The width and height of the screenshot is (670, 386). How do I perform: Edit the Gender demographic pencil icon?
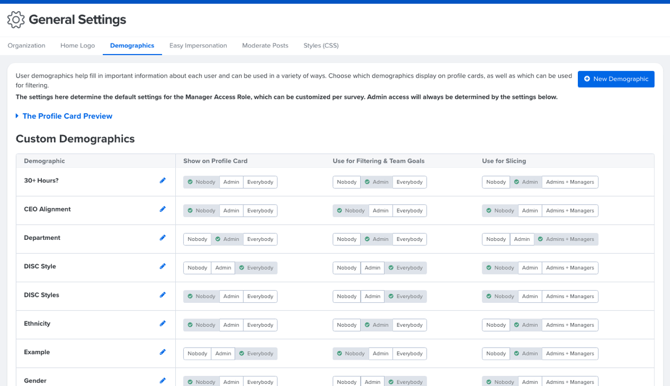(x=162, y=380)
